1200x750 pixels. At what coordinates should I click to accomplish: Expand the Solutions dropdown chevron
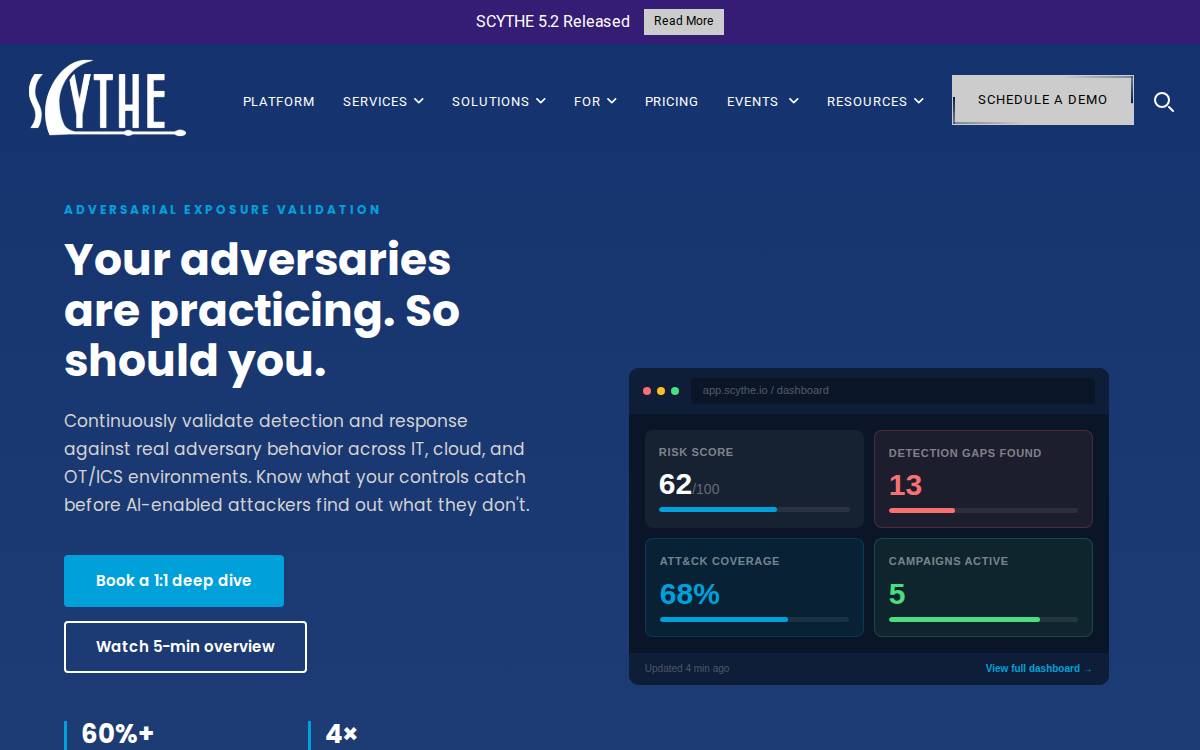click(x=541, y=101)
